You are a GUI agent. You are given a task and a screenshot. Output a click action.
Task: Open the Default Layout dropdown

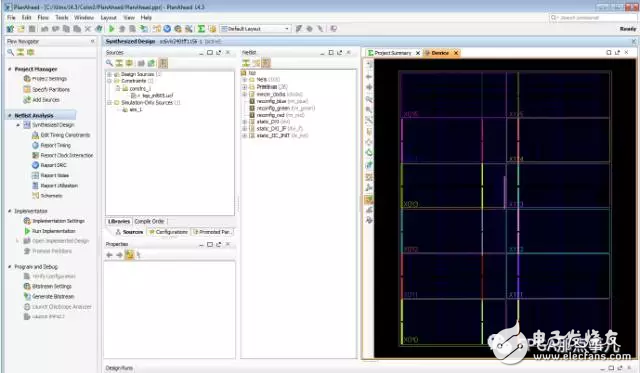pyautogui.click(x=255, y=29)
